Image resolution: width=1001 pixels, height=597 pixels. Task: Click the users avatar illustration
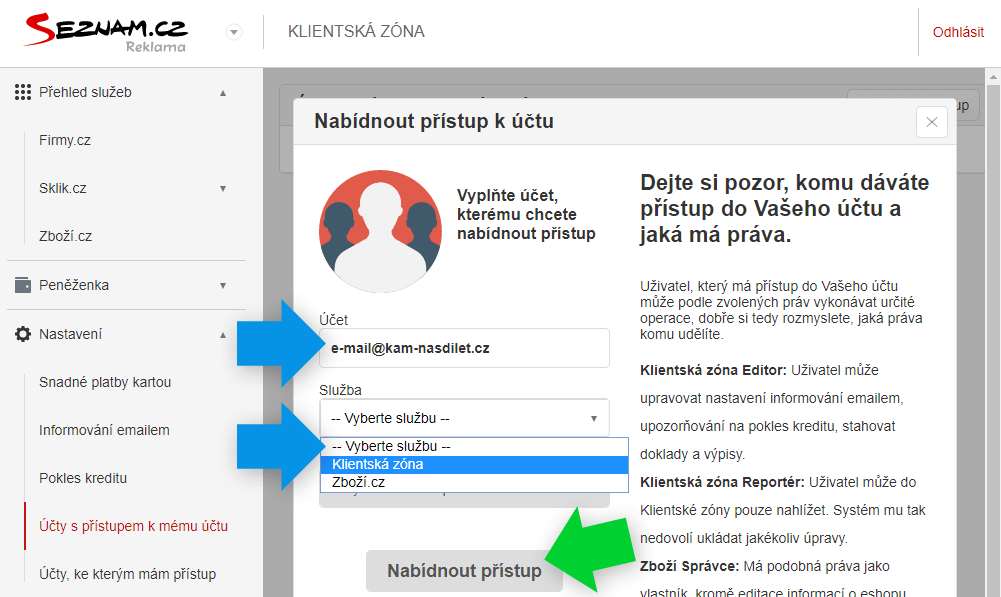[380, 231]
